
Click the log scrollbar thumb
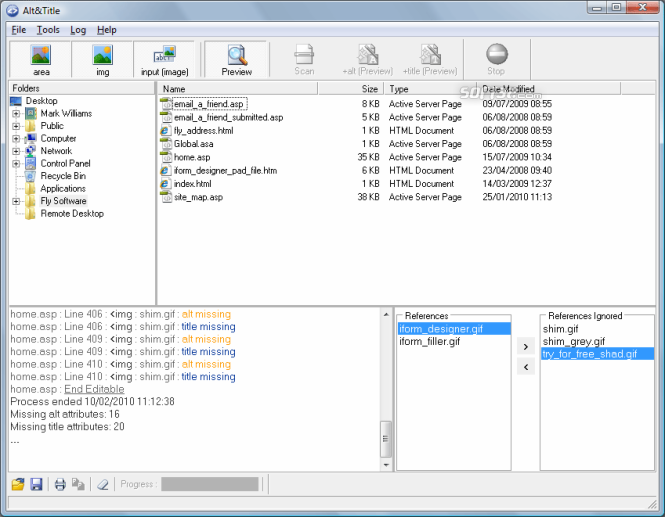(x=386, y=439)
